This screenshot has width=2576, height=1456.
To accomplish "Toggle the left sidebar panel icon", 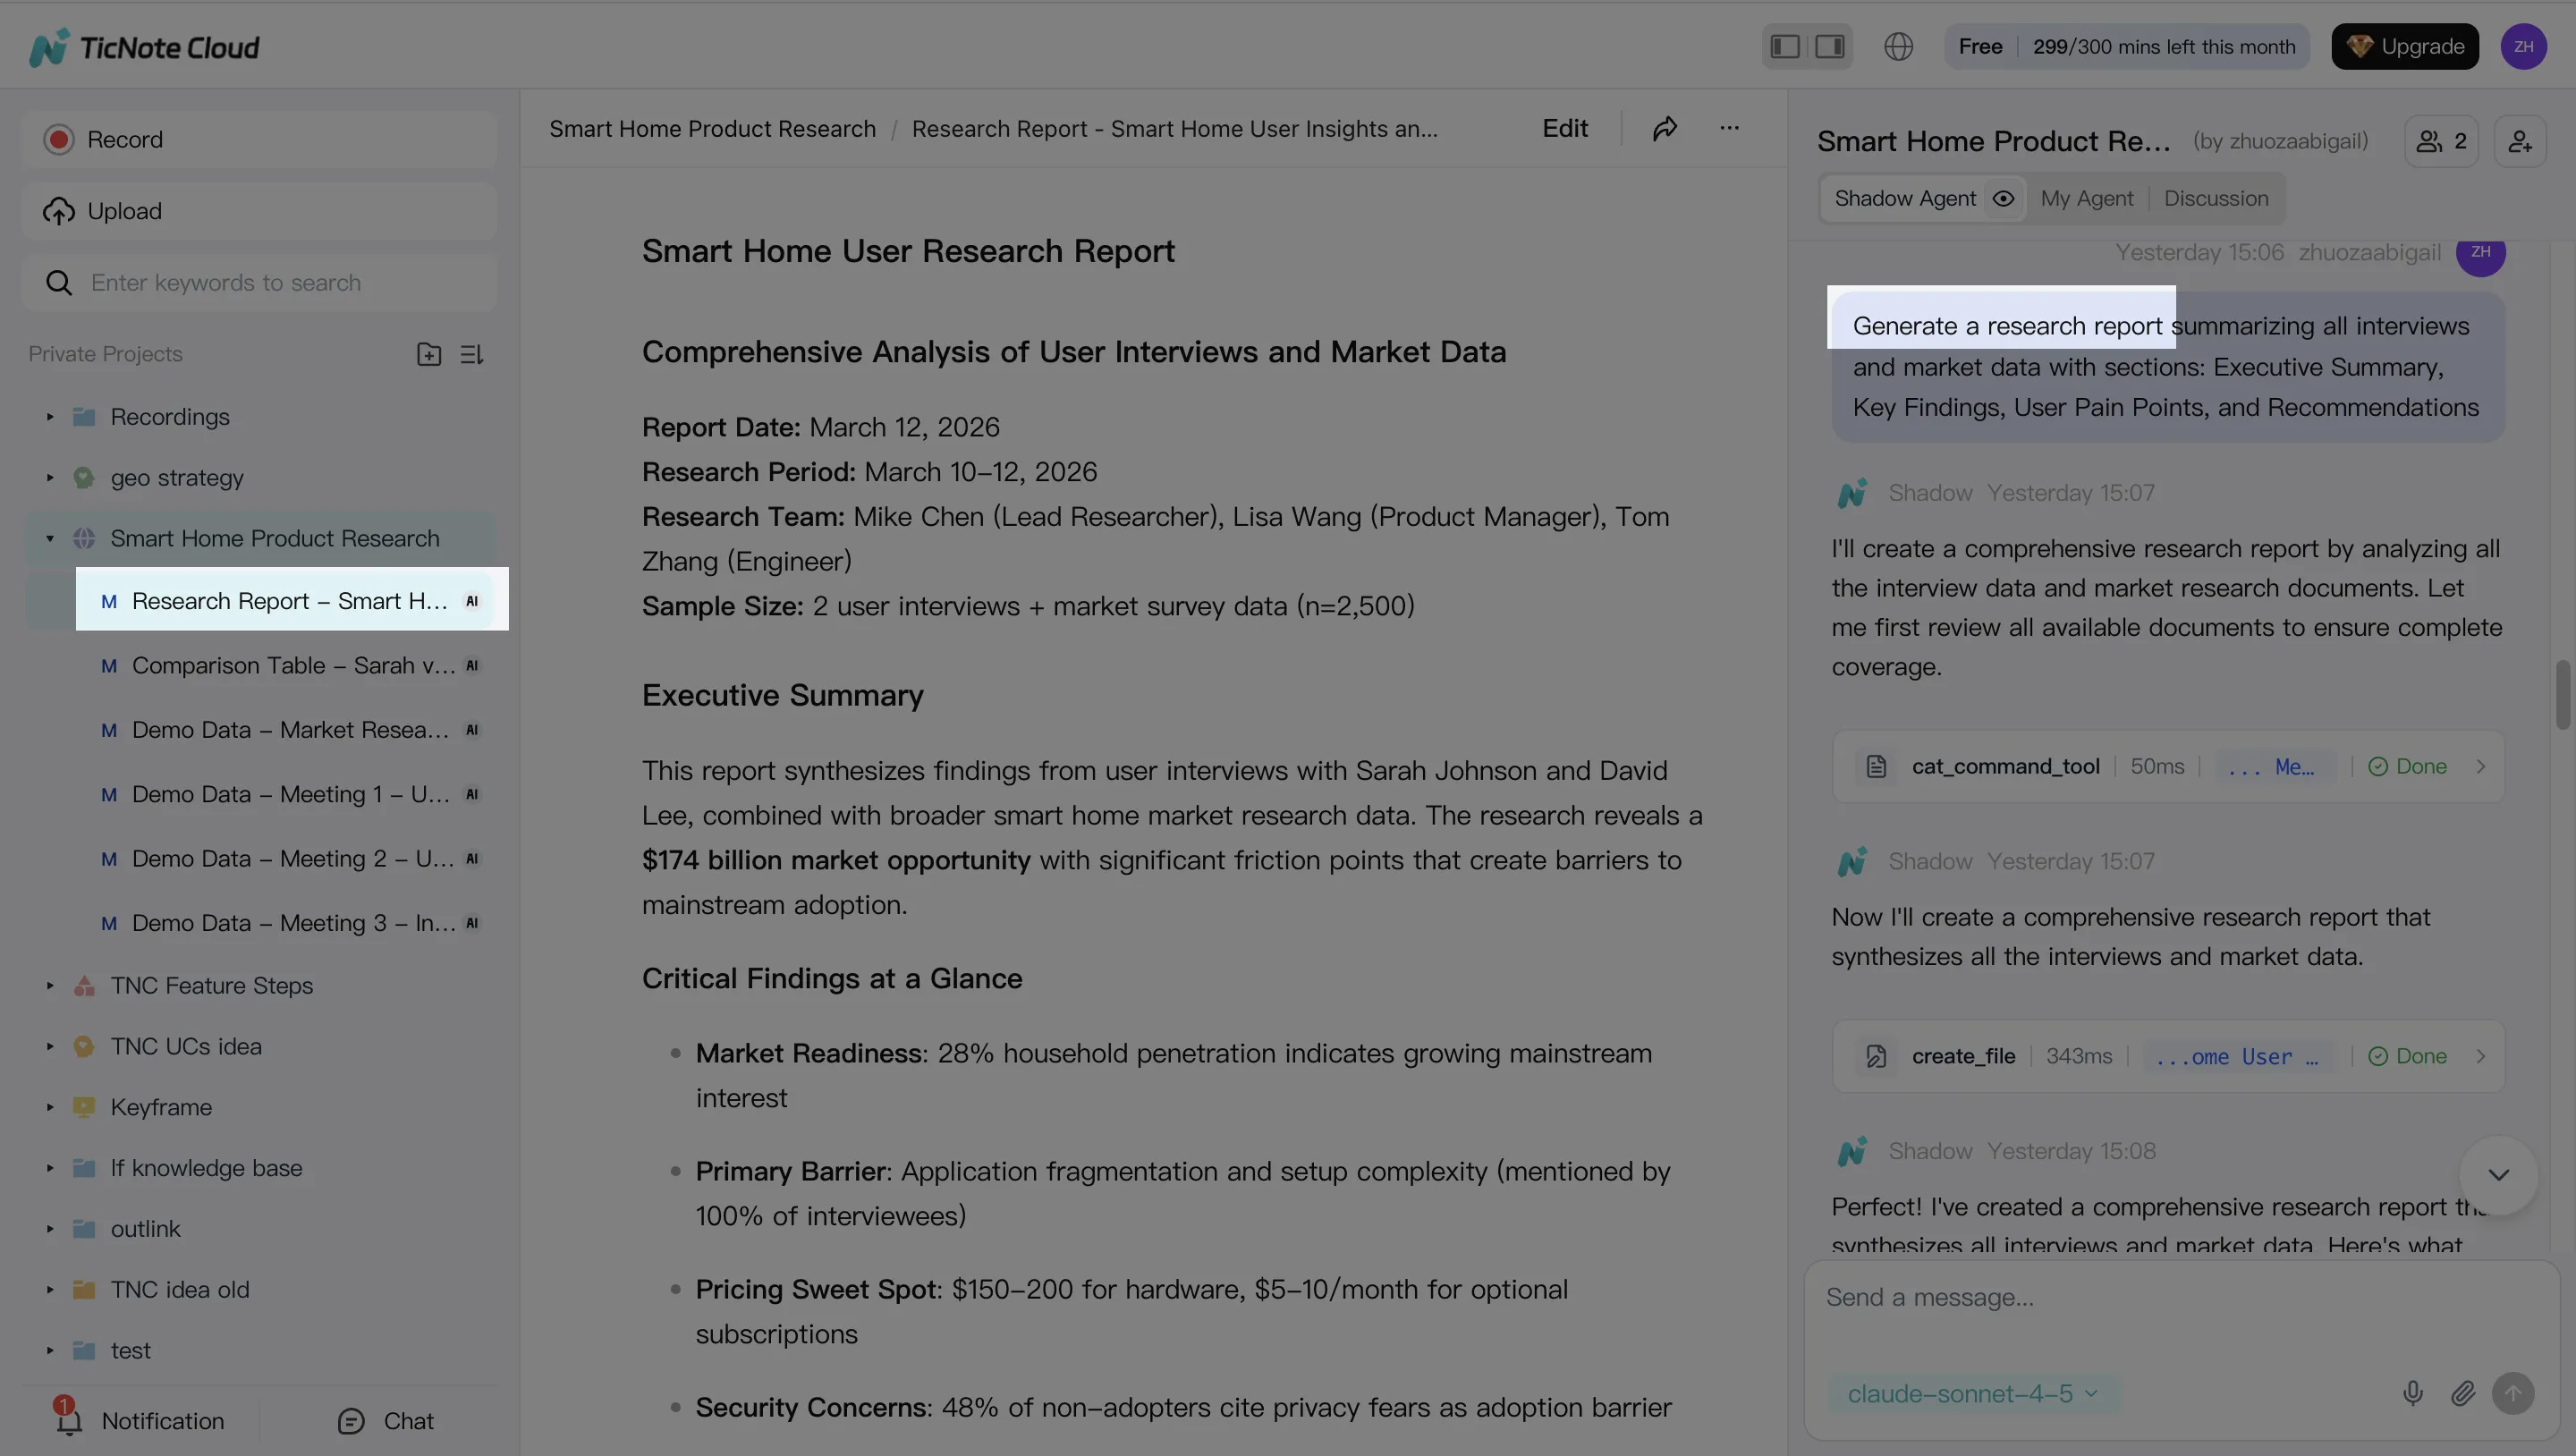I will 1784,46.
